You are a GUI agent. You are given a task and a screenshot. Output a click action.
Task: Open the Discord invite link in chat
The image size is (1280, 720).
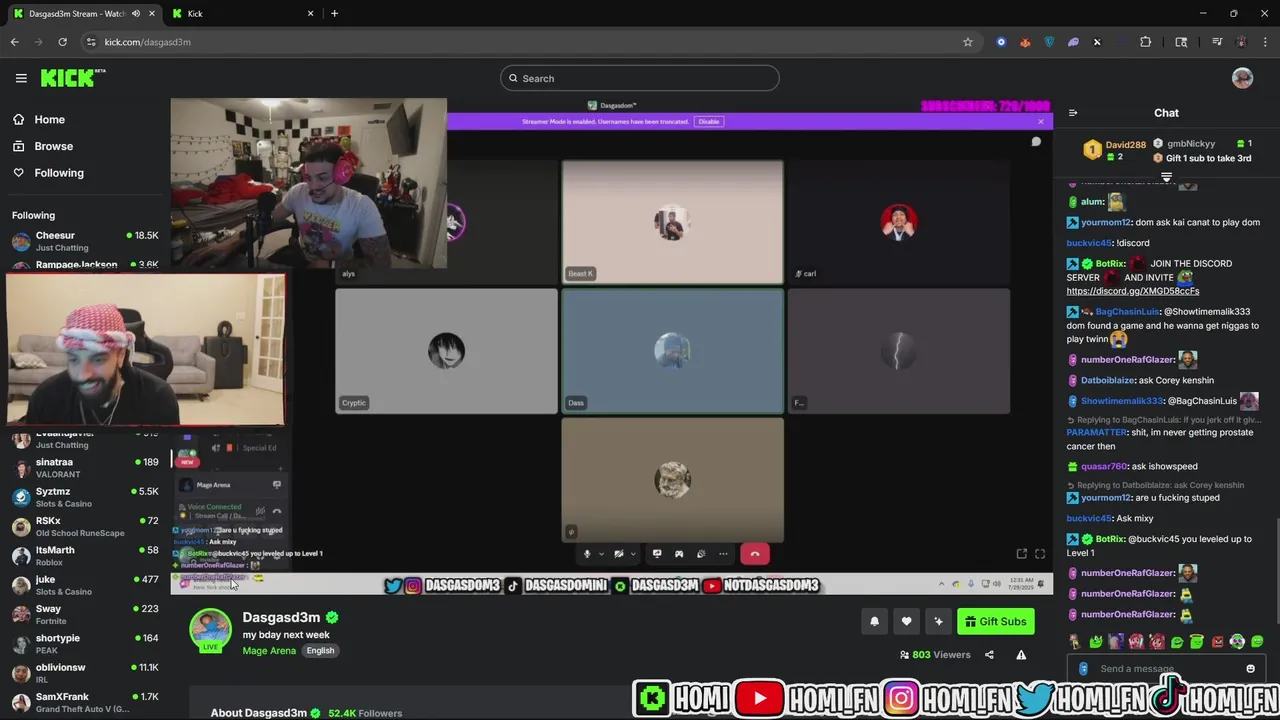point(1132,291)
